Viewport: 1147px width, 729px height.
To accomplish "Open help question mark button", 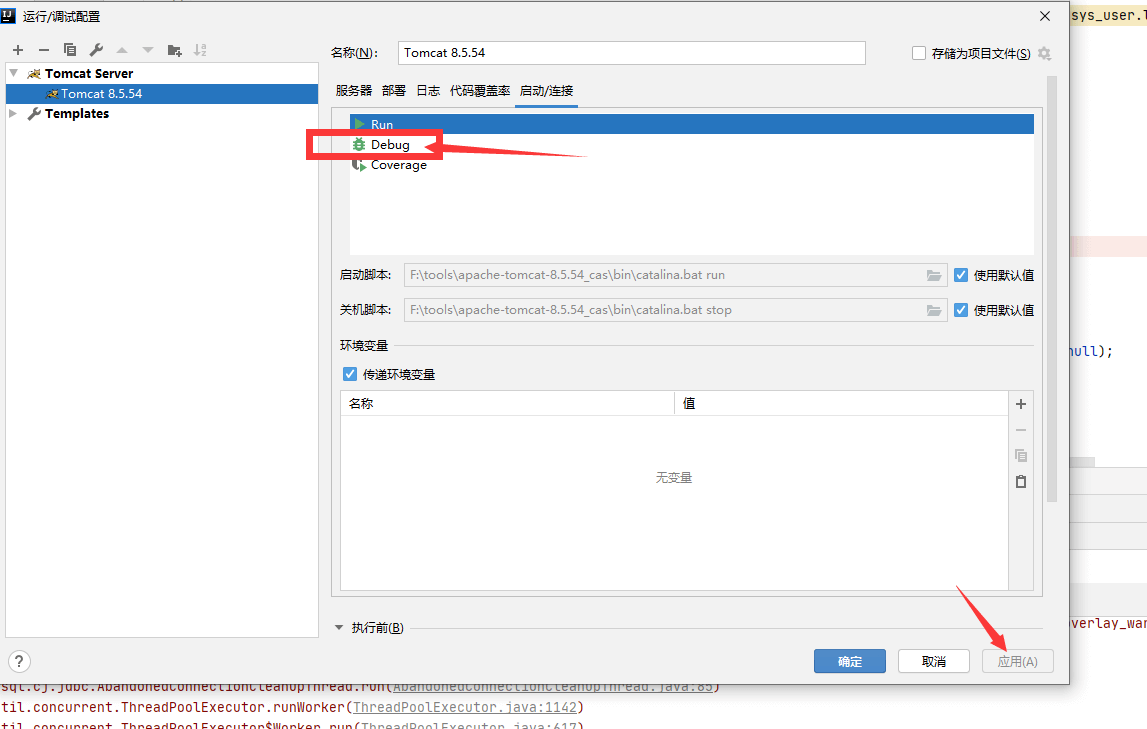I will click(x=19, y=662).
